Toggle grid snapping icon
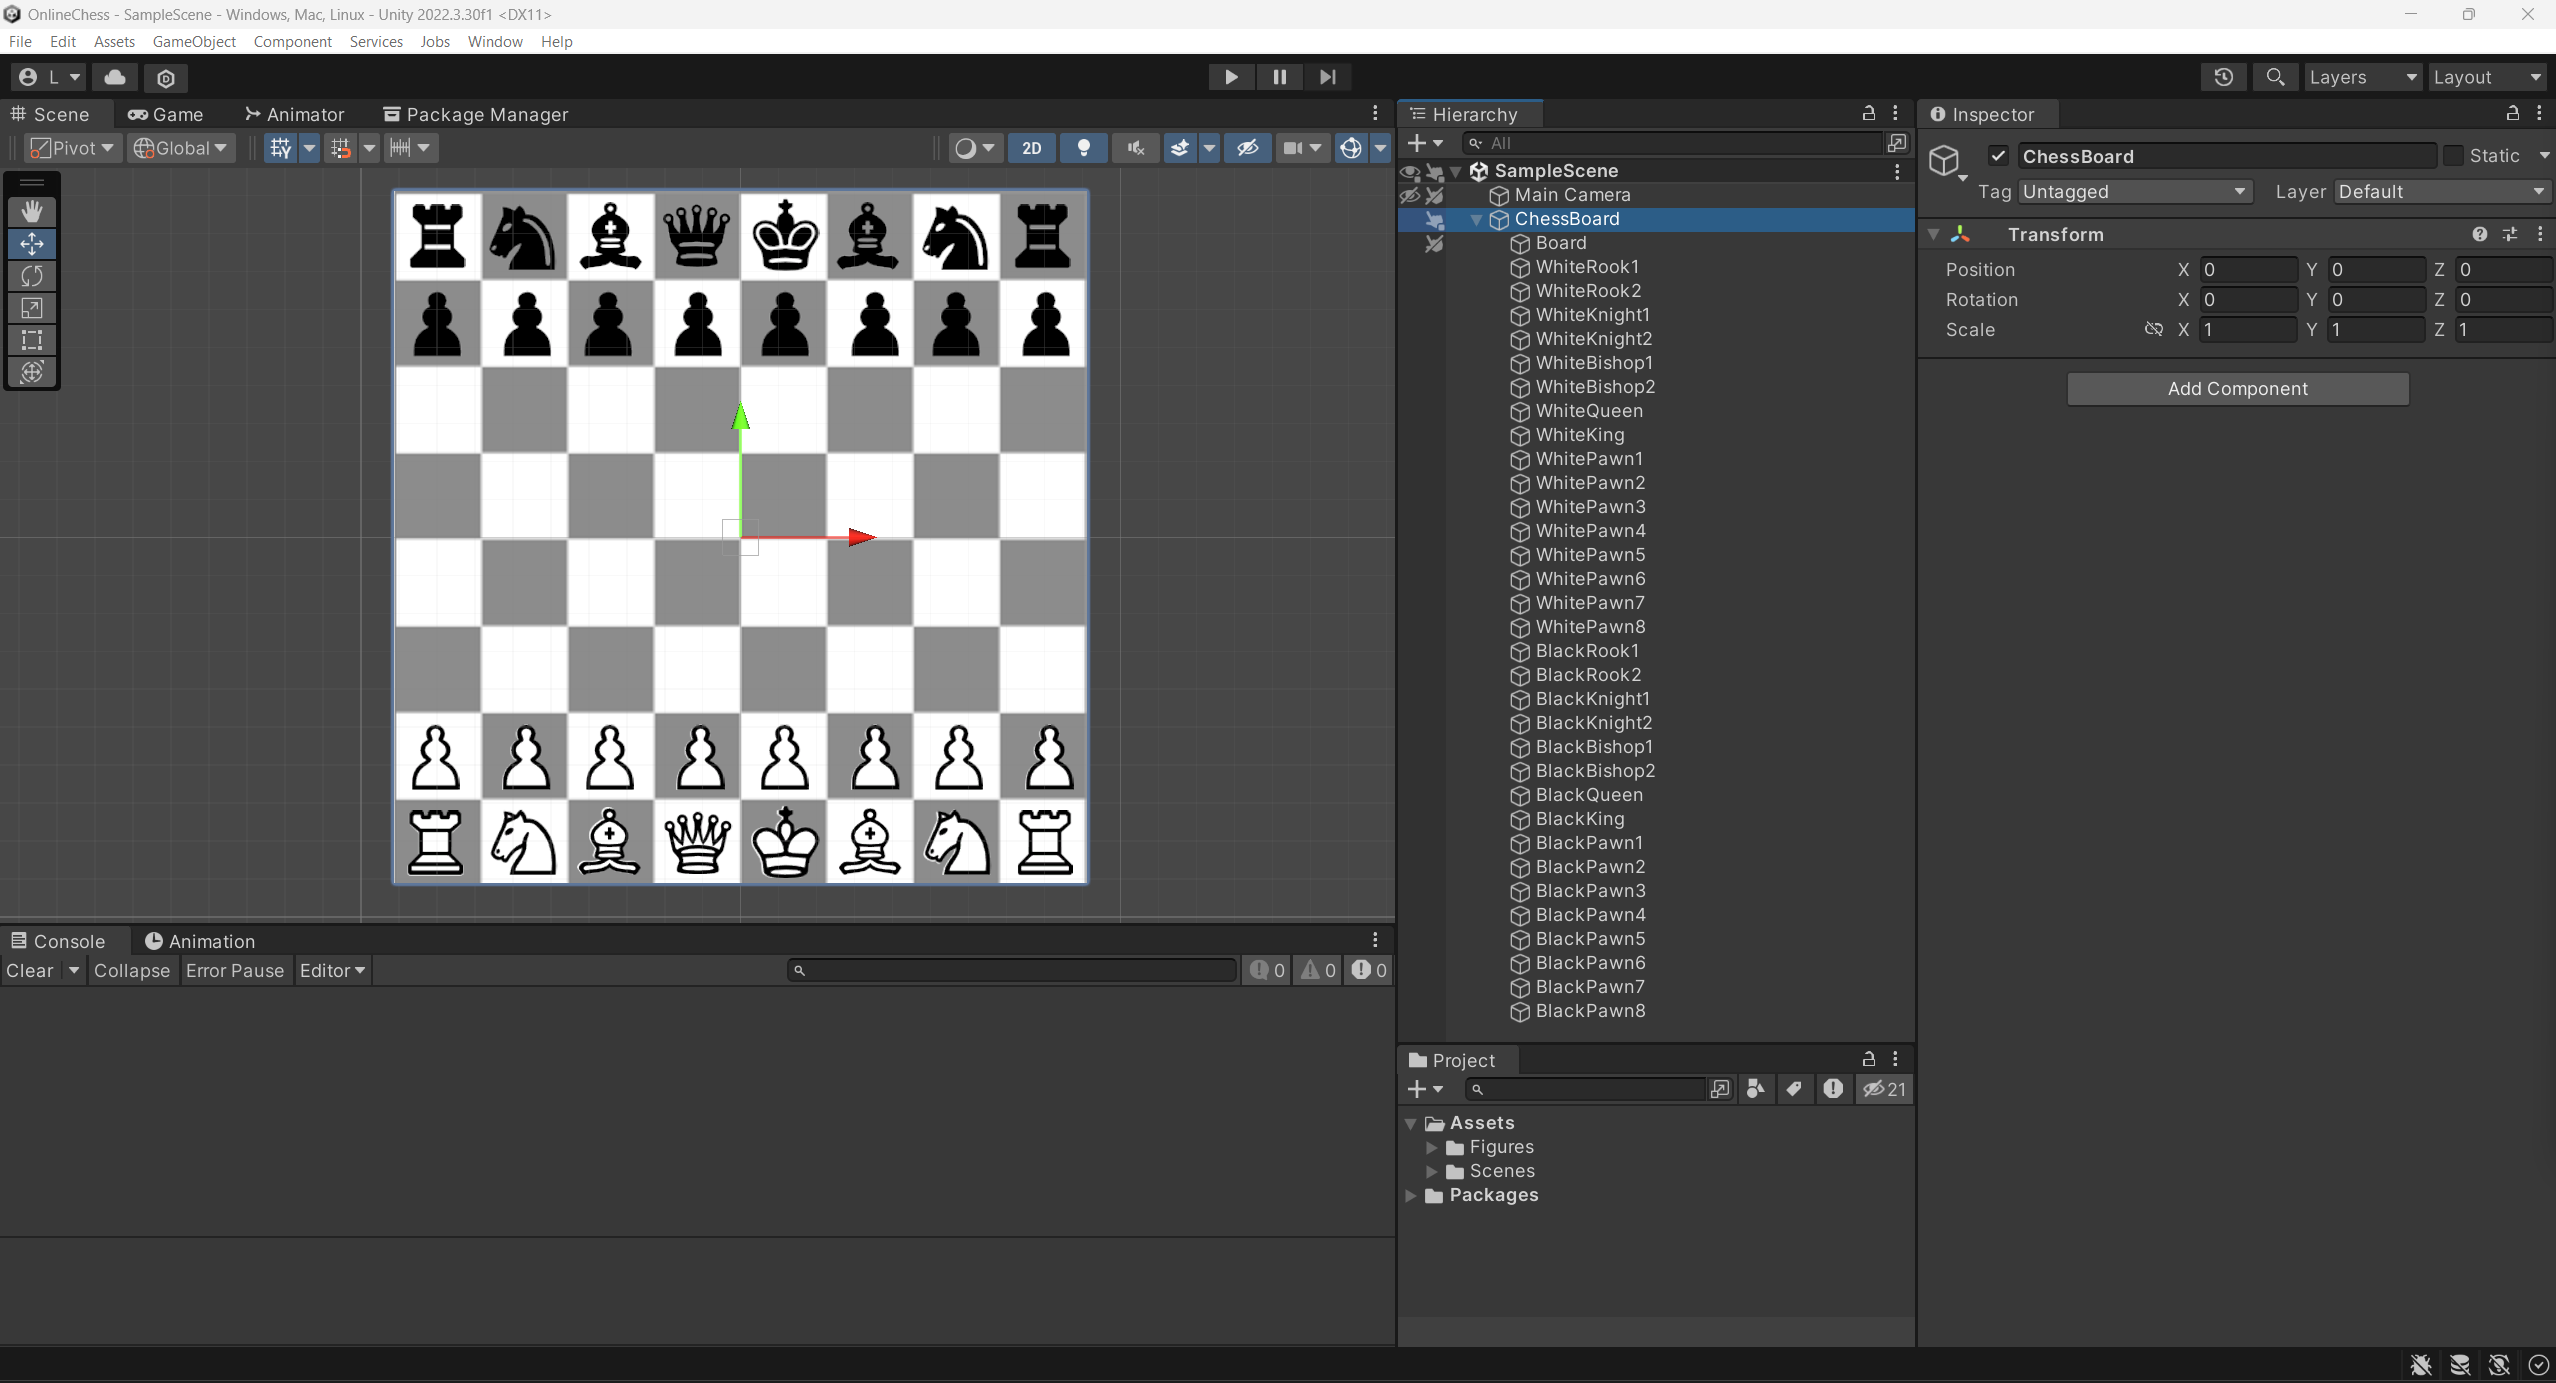Image resolution: width=2556 pixels, height=1383 pixels. pyautogui.click(x=341, y=148)
